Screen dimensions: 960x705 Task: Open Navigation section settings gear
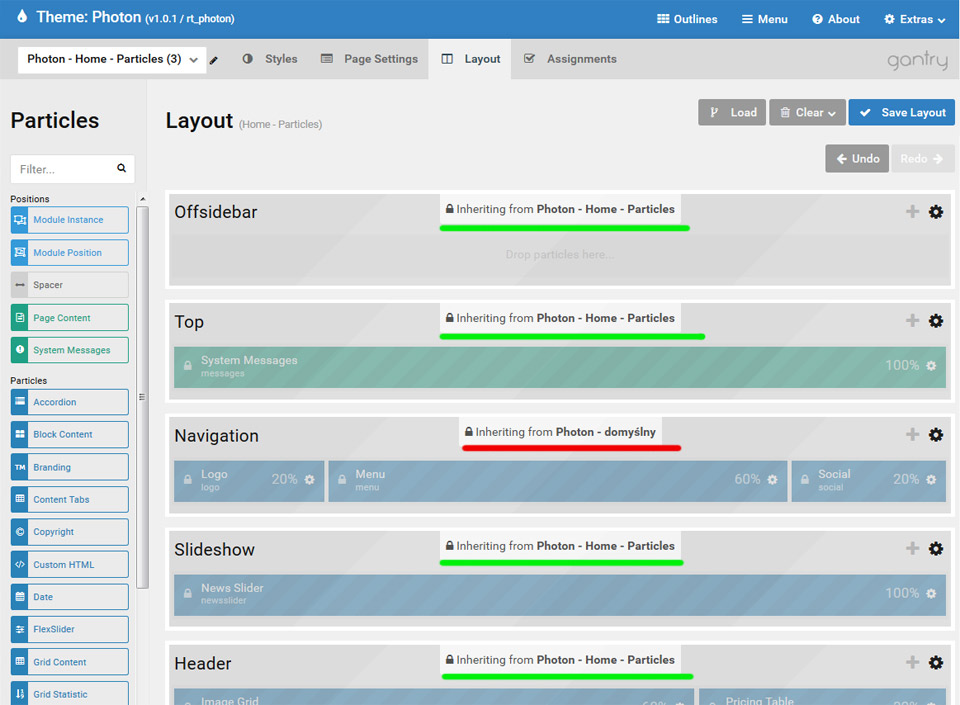tap(936, 435)
